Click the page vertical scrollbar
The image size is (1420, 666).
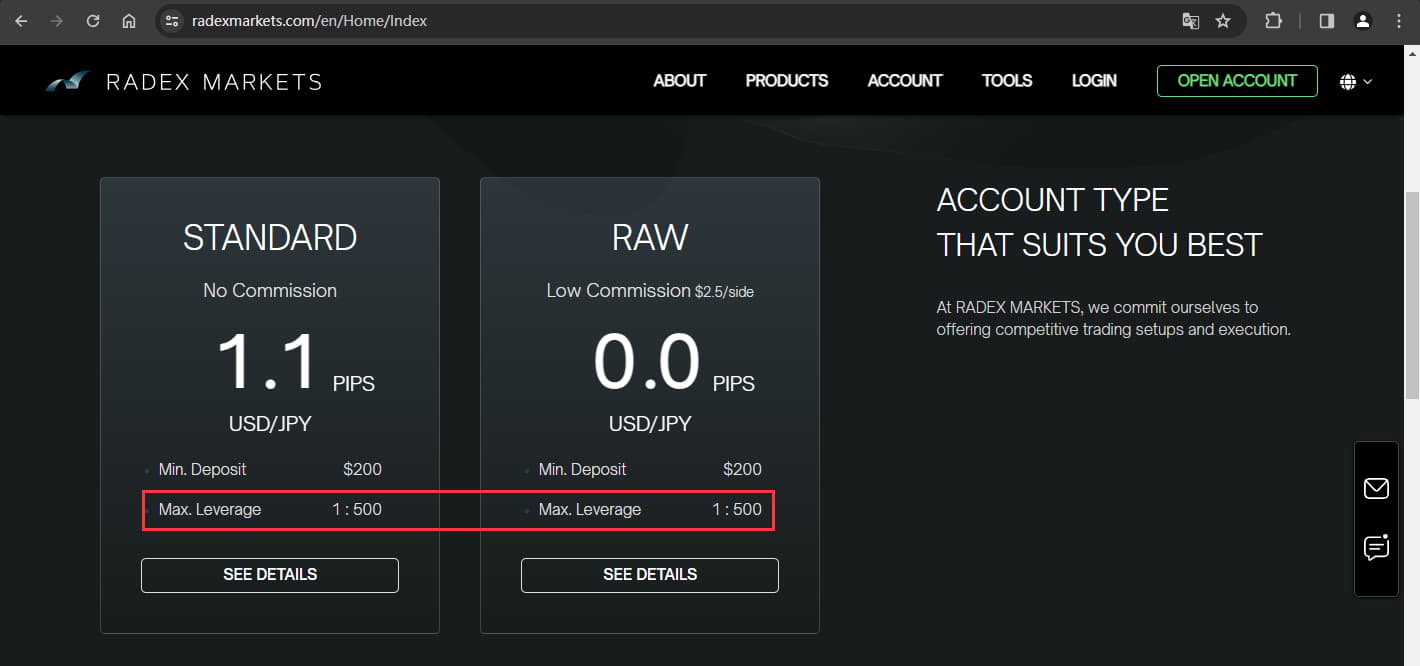[x=1412, y=296]
